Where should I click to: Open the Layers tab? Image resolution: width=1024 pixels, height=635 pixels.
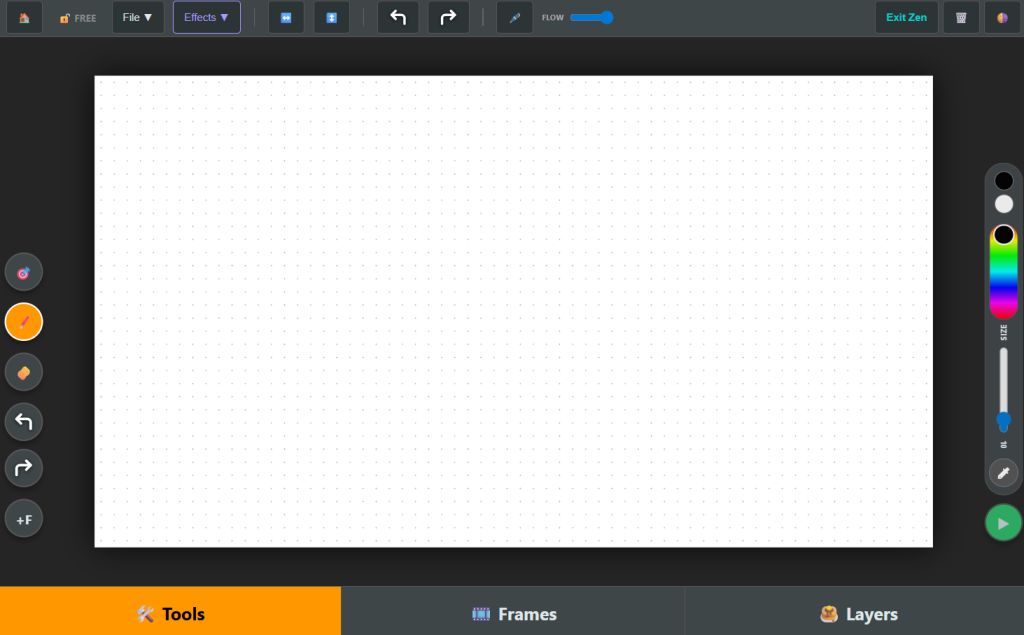857,613
